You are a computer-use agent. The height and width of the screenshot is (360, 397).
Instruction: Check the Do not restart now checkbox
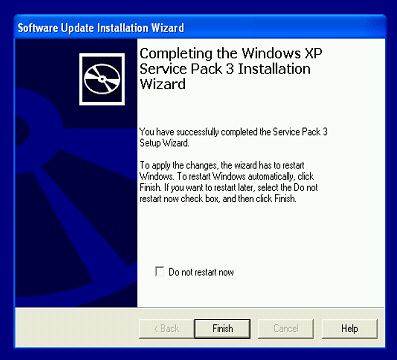click(160, 271)
